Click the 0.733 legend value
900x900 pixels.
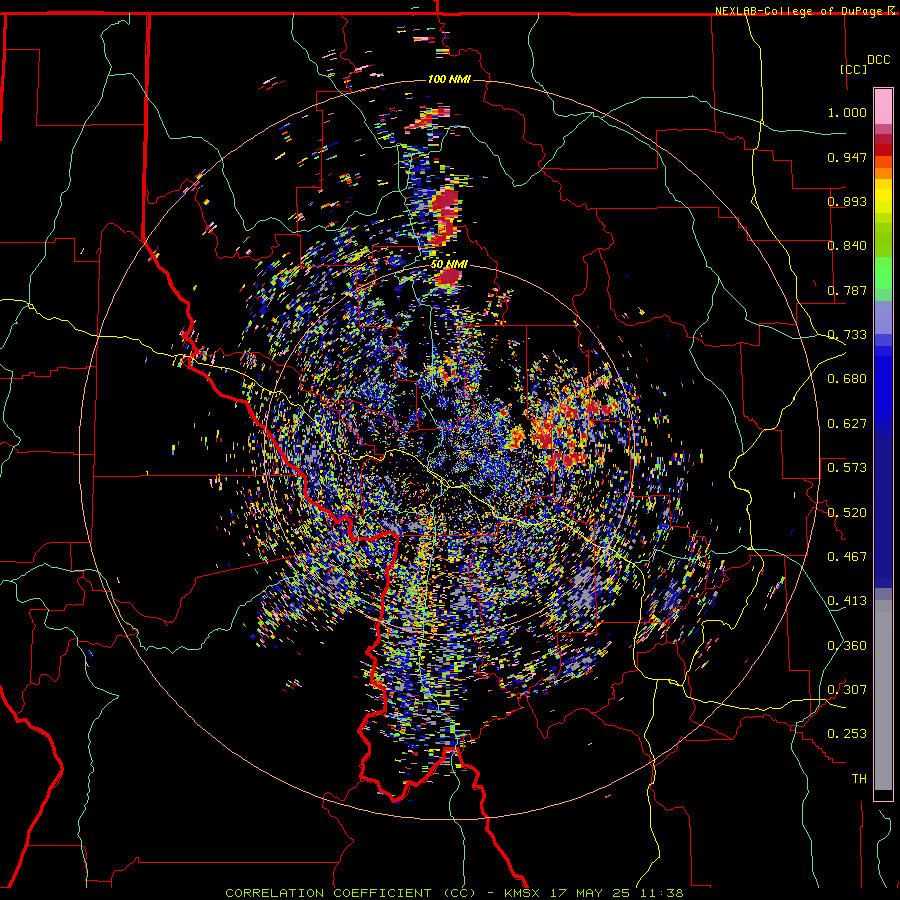pyautogui.click(x=847, y=335)
